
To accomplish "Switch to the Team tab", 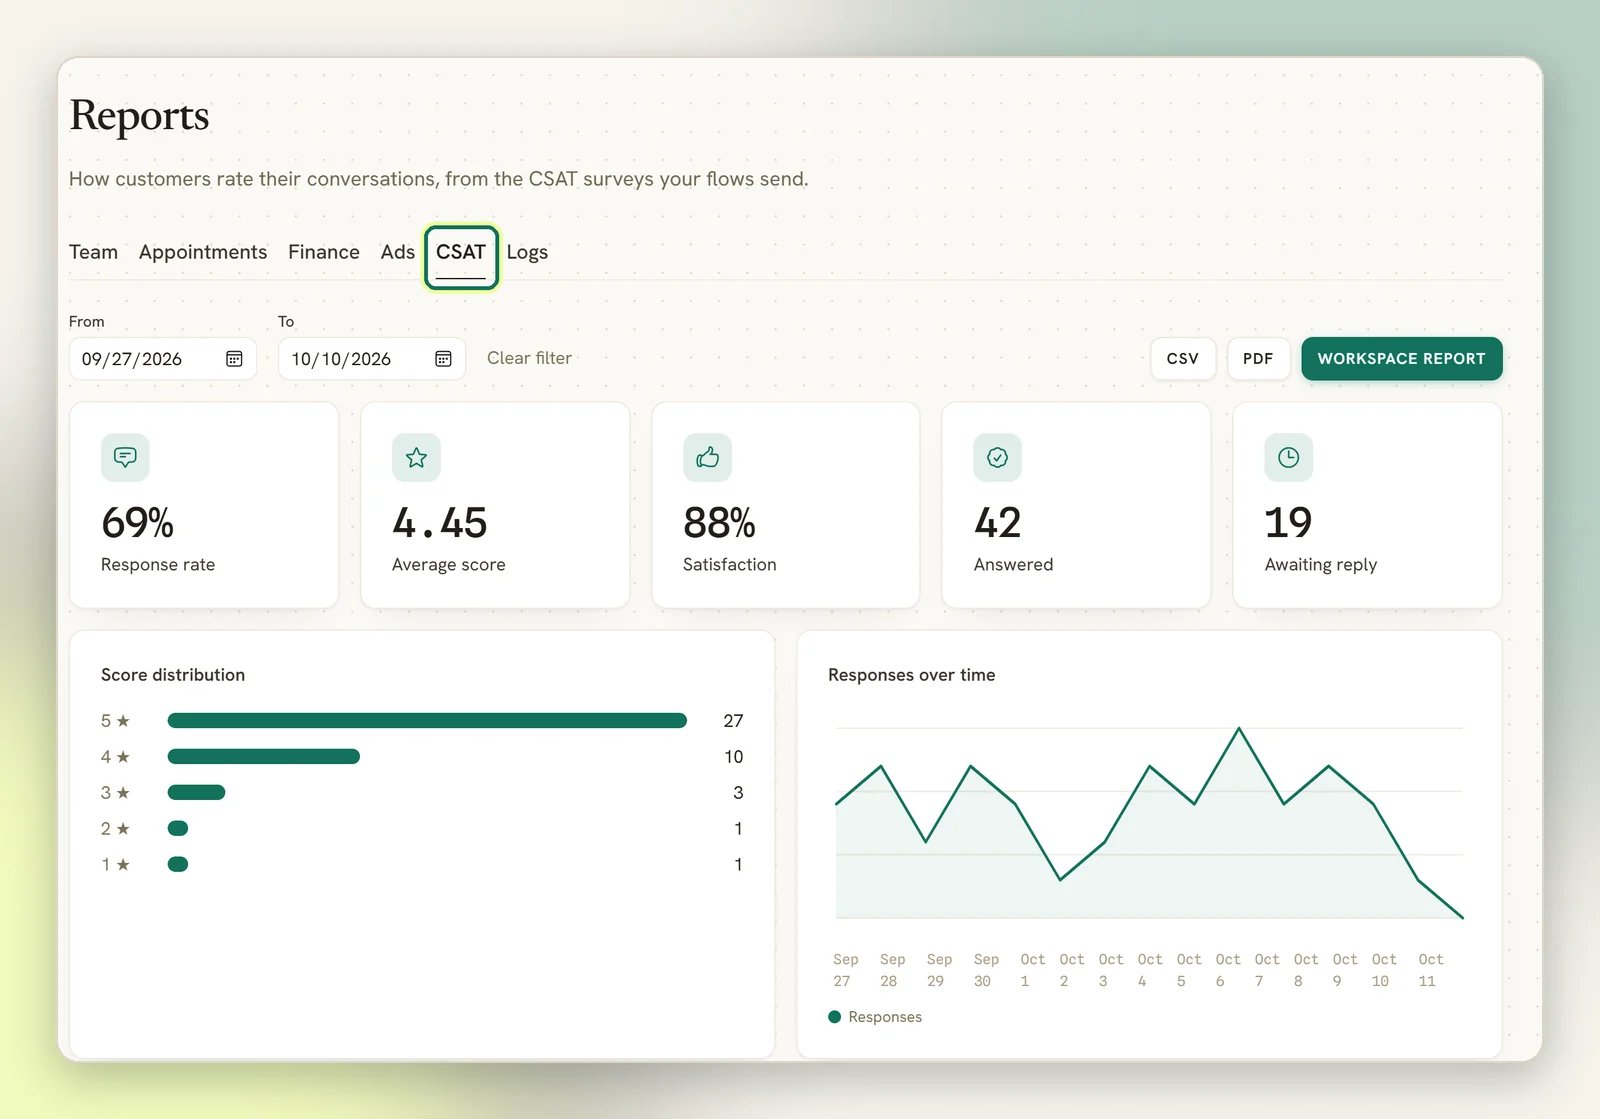I will coord(93,252).
